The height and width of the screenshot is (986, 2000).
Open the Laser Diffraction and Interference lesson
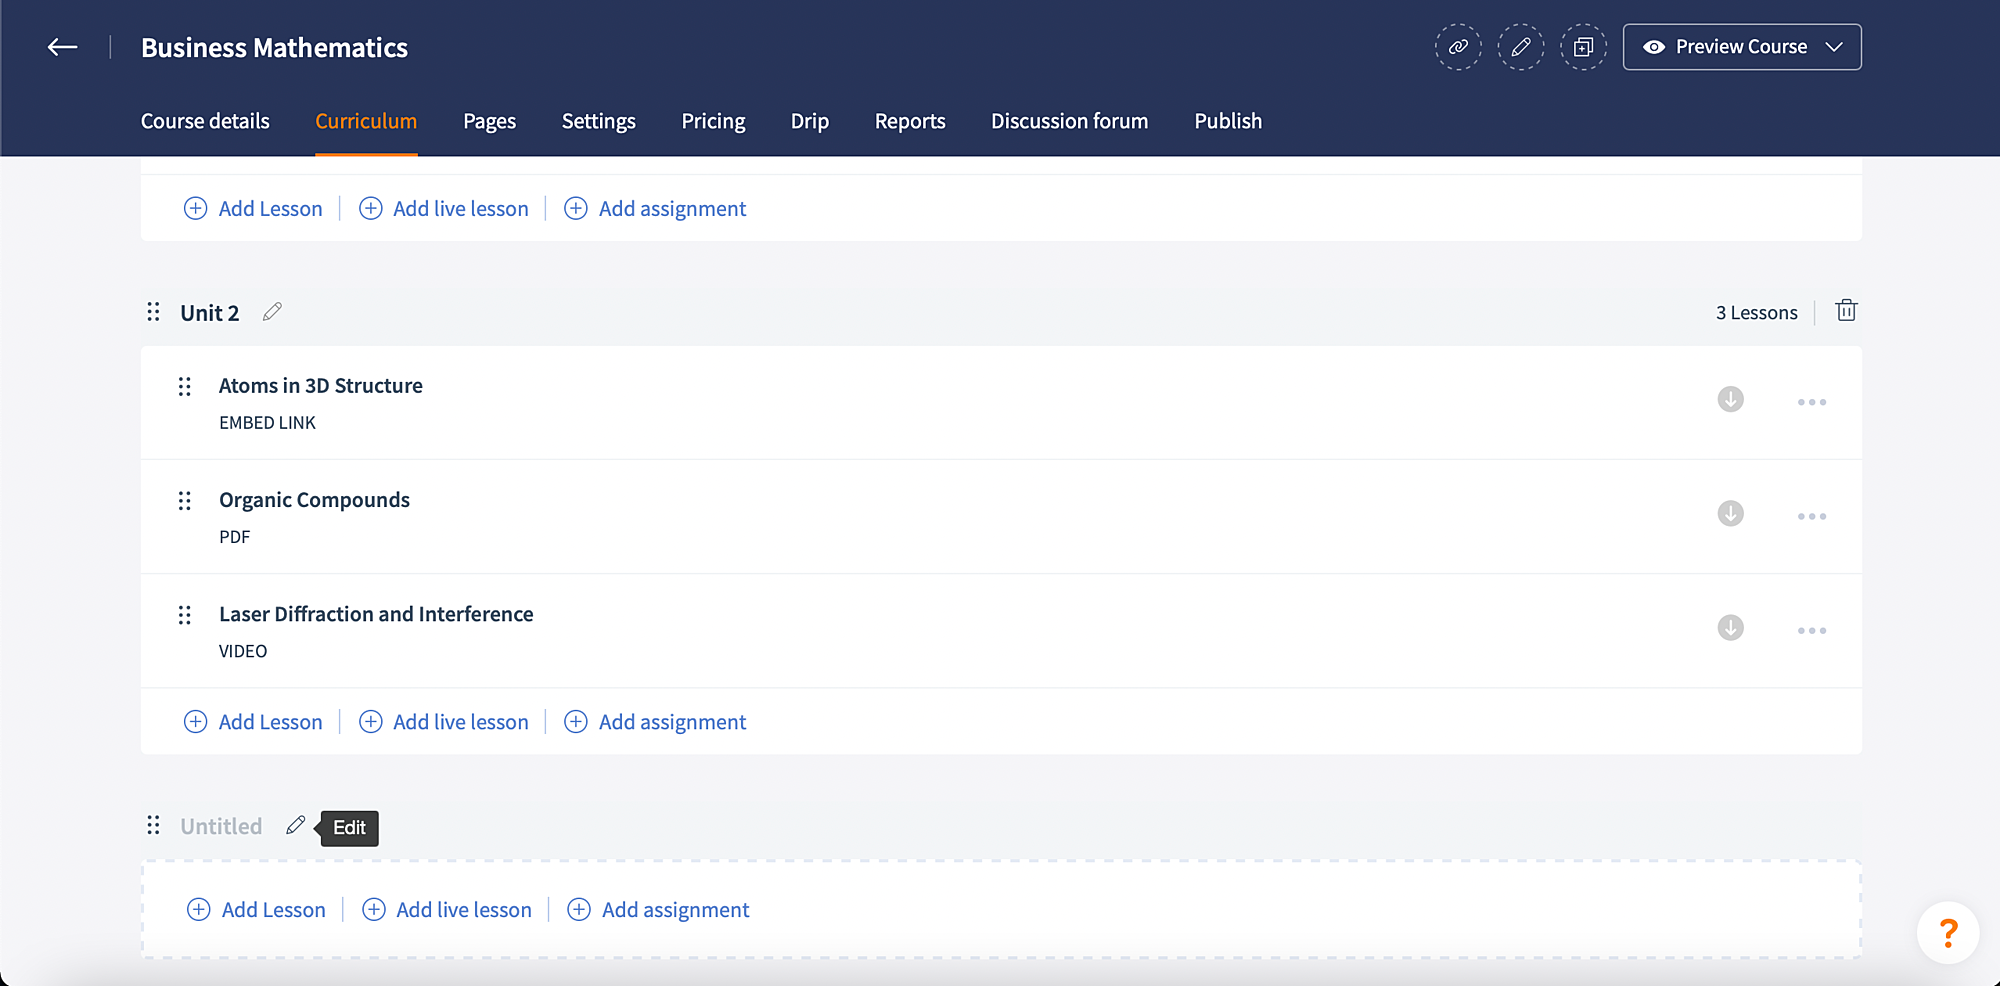click(x=376, y=614)
